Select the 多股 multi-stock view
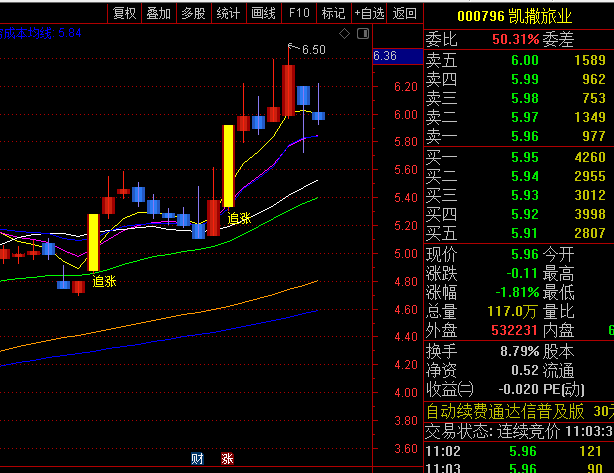Image resolution: width=614 pixels, height=473 pixels. tap(193, 13)
